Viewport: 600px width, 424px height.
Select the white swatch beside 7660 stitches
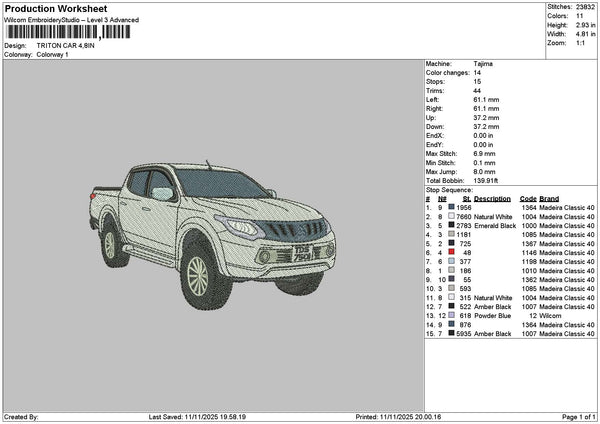click(x=452, y=216)
